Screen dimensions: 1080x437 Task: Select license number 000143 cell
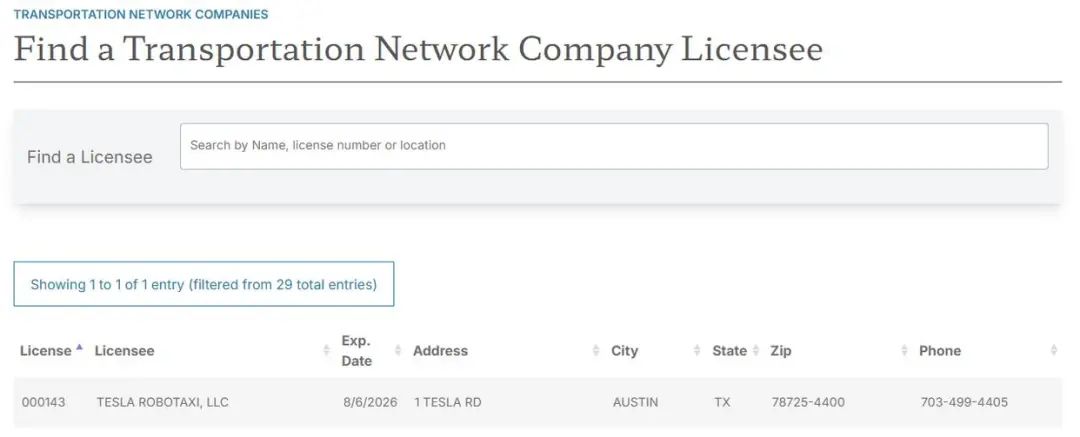(44, 403)
